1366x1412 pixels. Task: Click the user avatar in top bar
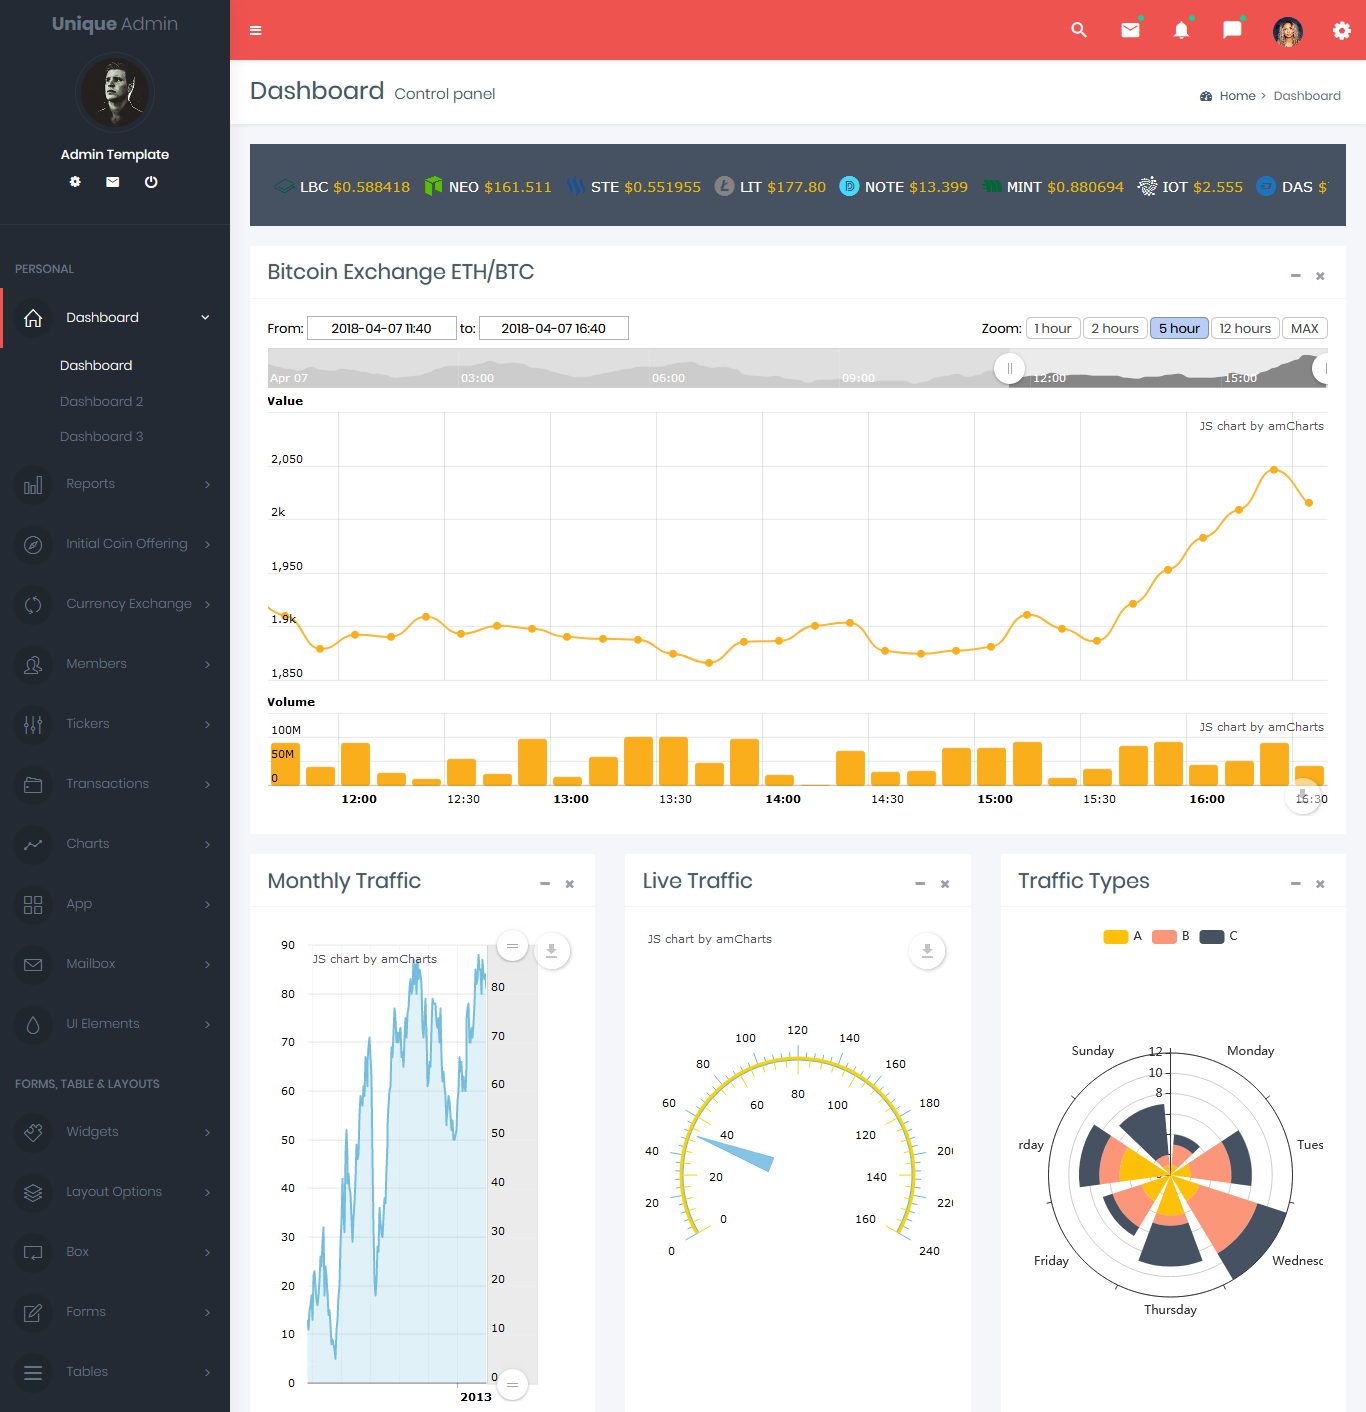1288,32
